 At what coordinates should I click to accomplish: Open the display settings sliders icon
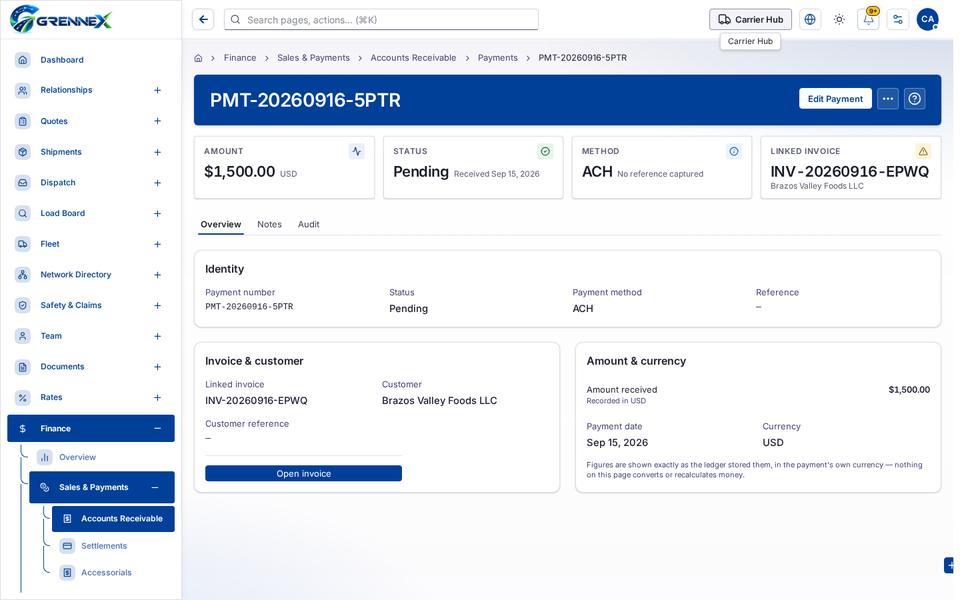point(898,20)
